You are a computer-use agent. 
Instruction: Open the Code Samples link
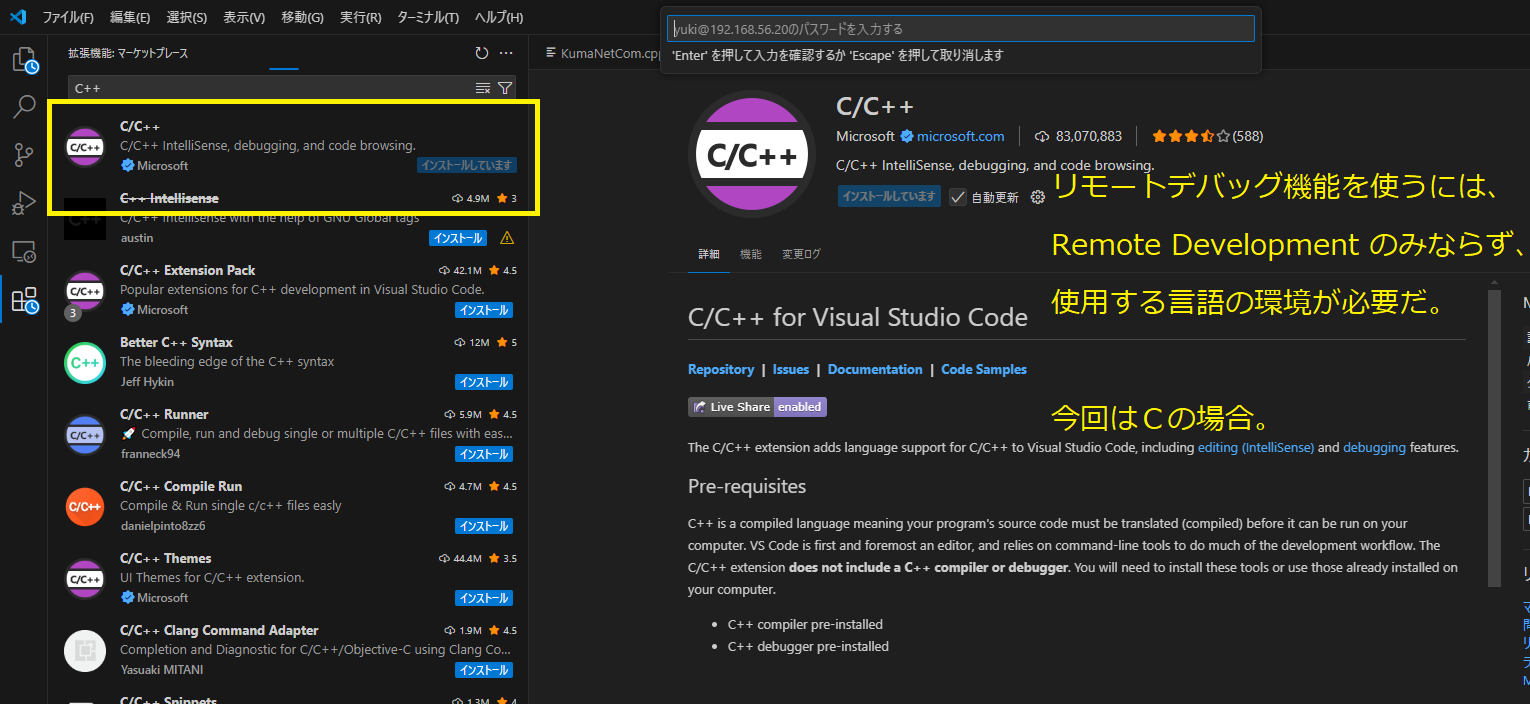(x=984, y=369)
